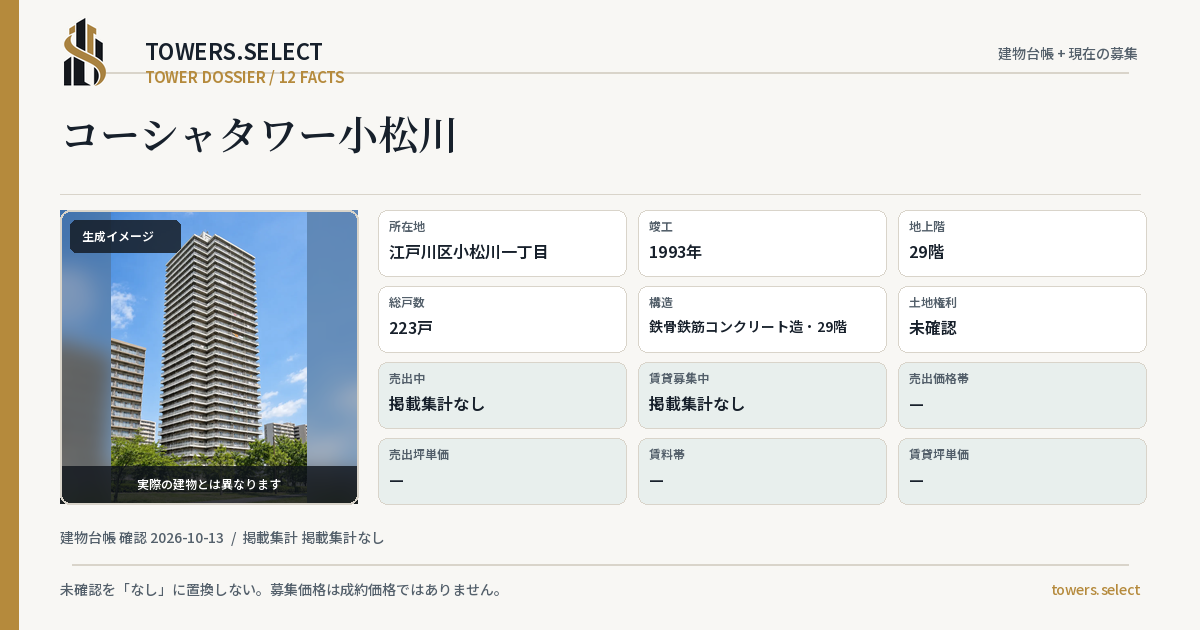This screenshot has height=630, width=1200.
Task: Click the 建物台帳 + 現在の募集 header label
Action: click(x=1068, y=54)
